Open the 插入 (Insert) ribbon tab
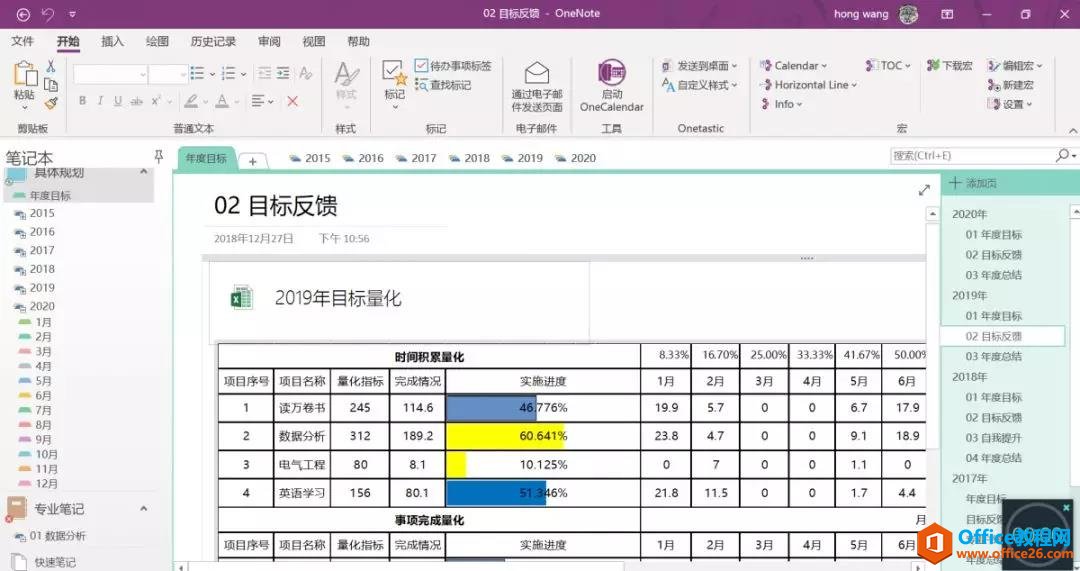1080x571 pixels. (112, 41)
